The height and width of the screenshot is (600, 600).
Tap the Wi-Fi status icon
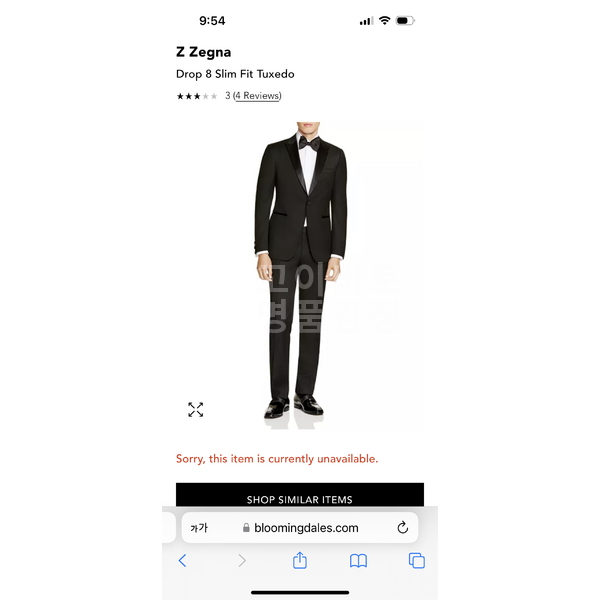pos(384,20)
